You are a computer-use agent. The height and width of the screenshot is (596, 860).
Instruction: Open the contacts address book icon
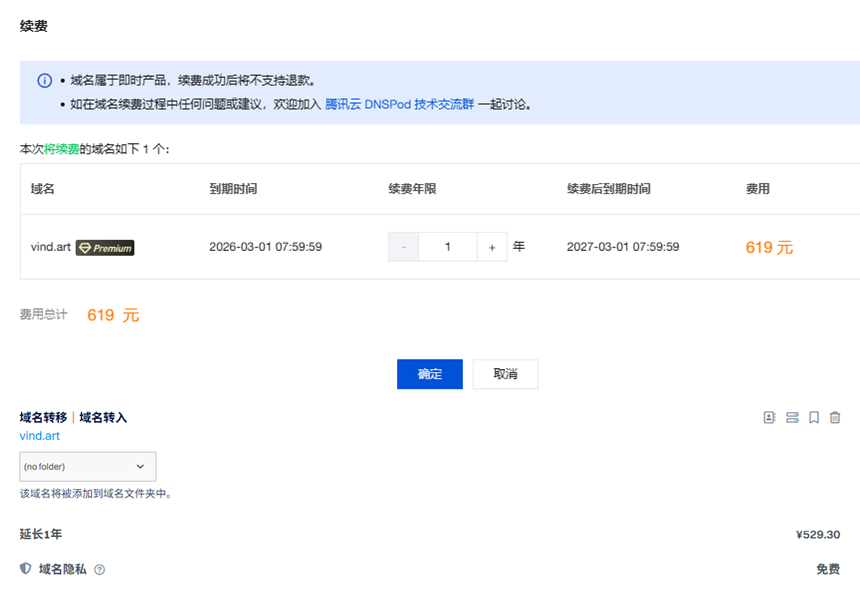coord(770,417)
